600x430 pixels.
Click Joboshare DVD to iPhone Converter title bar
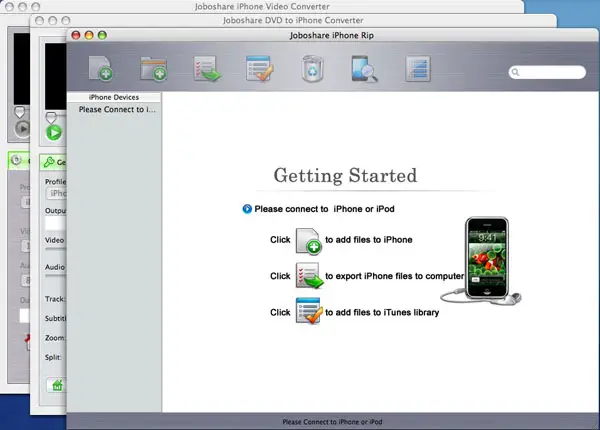coord(293,20)
